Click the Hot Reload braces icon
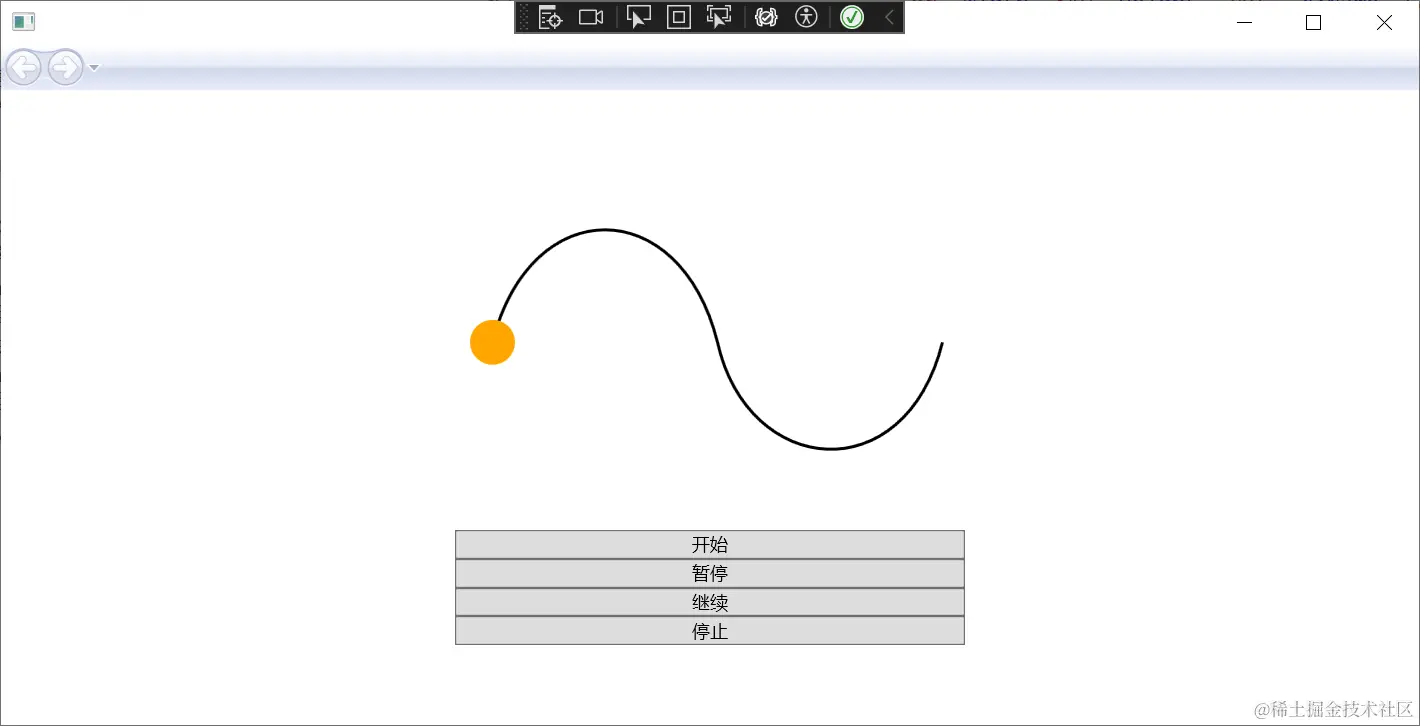Image resolution: width=1420 pixels, height=726 pixels. [x=766, y=17]
